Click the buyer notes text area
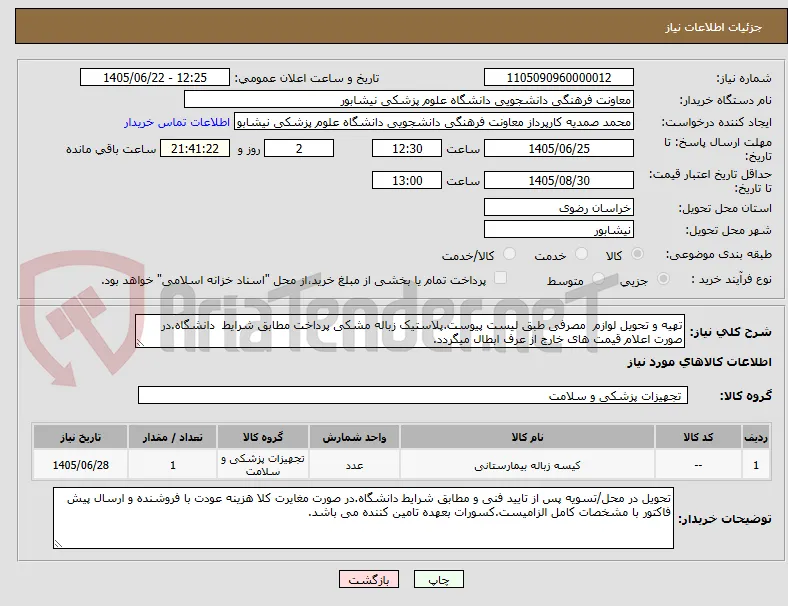788x606 pixels. tap(363, 518)
